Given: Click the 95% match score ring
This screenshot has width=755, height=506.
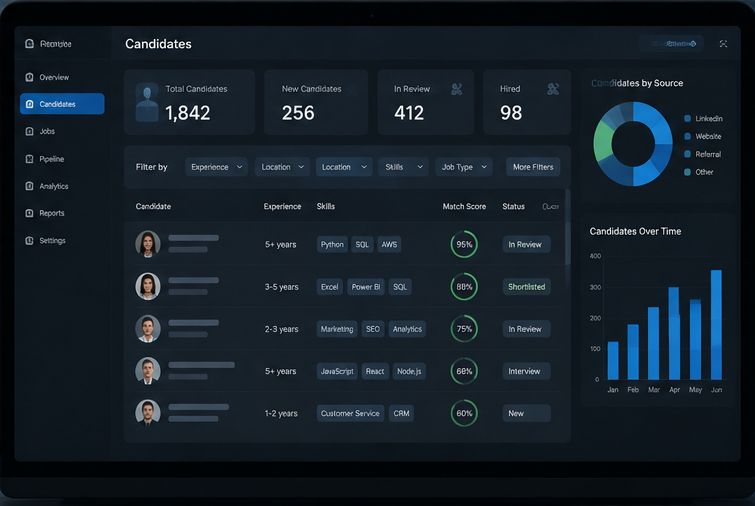Looking at the screenshot, I should [464, 245].
